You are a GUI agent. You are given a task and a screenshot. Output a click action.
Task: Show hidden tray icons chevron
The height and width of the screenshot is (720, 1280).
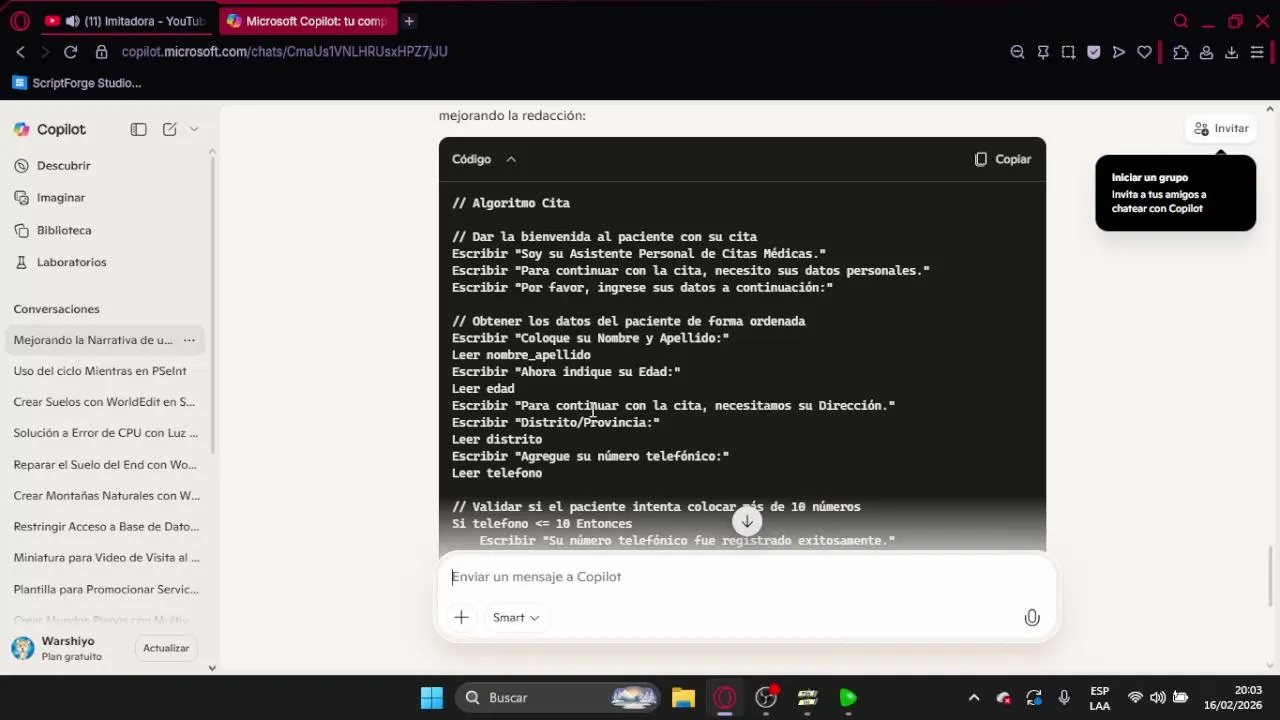pos(974,698)
